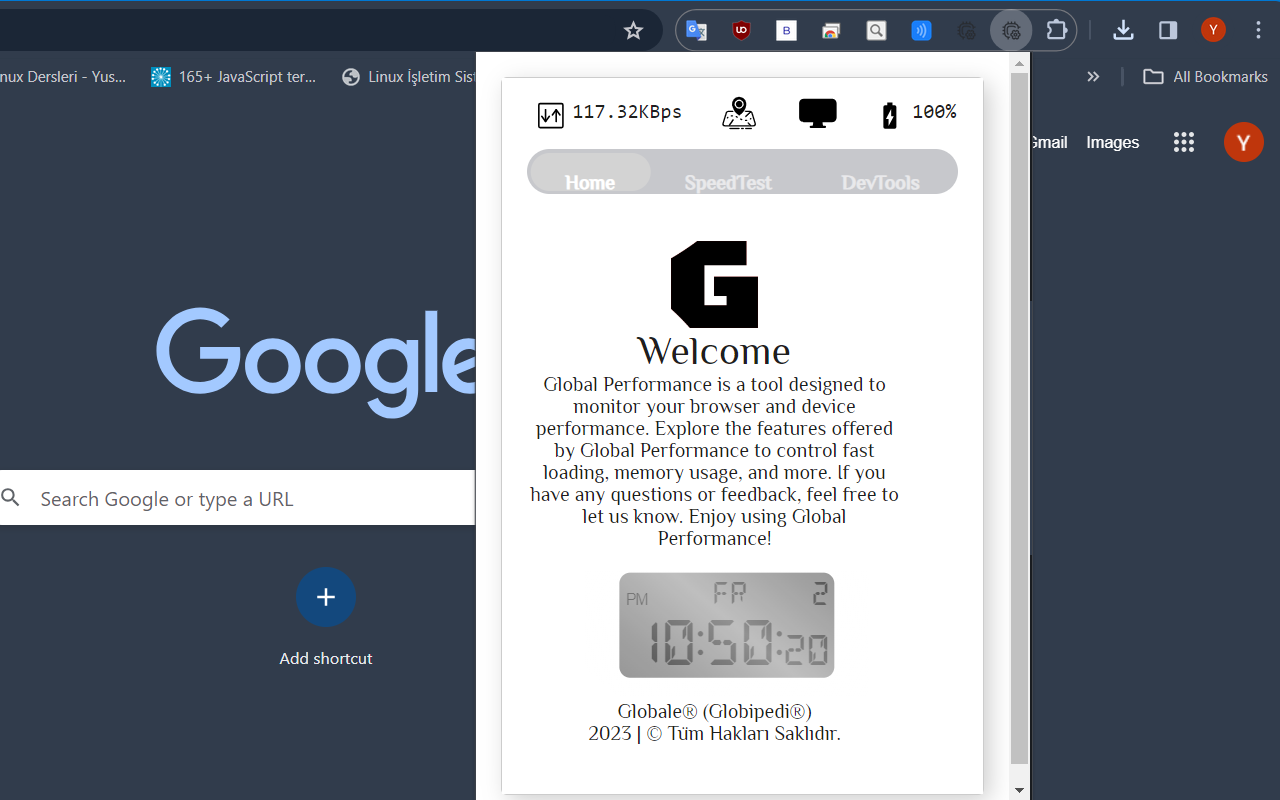Screen dimensions: 1280x800
Task: Click the side panel icon
Action: point(1167,30)
